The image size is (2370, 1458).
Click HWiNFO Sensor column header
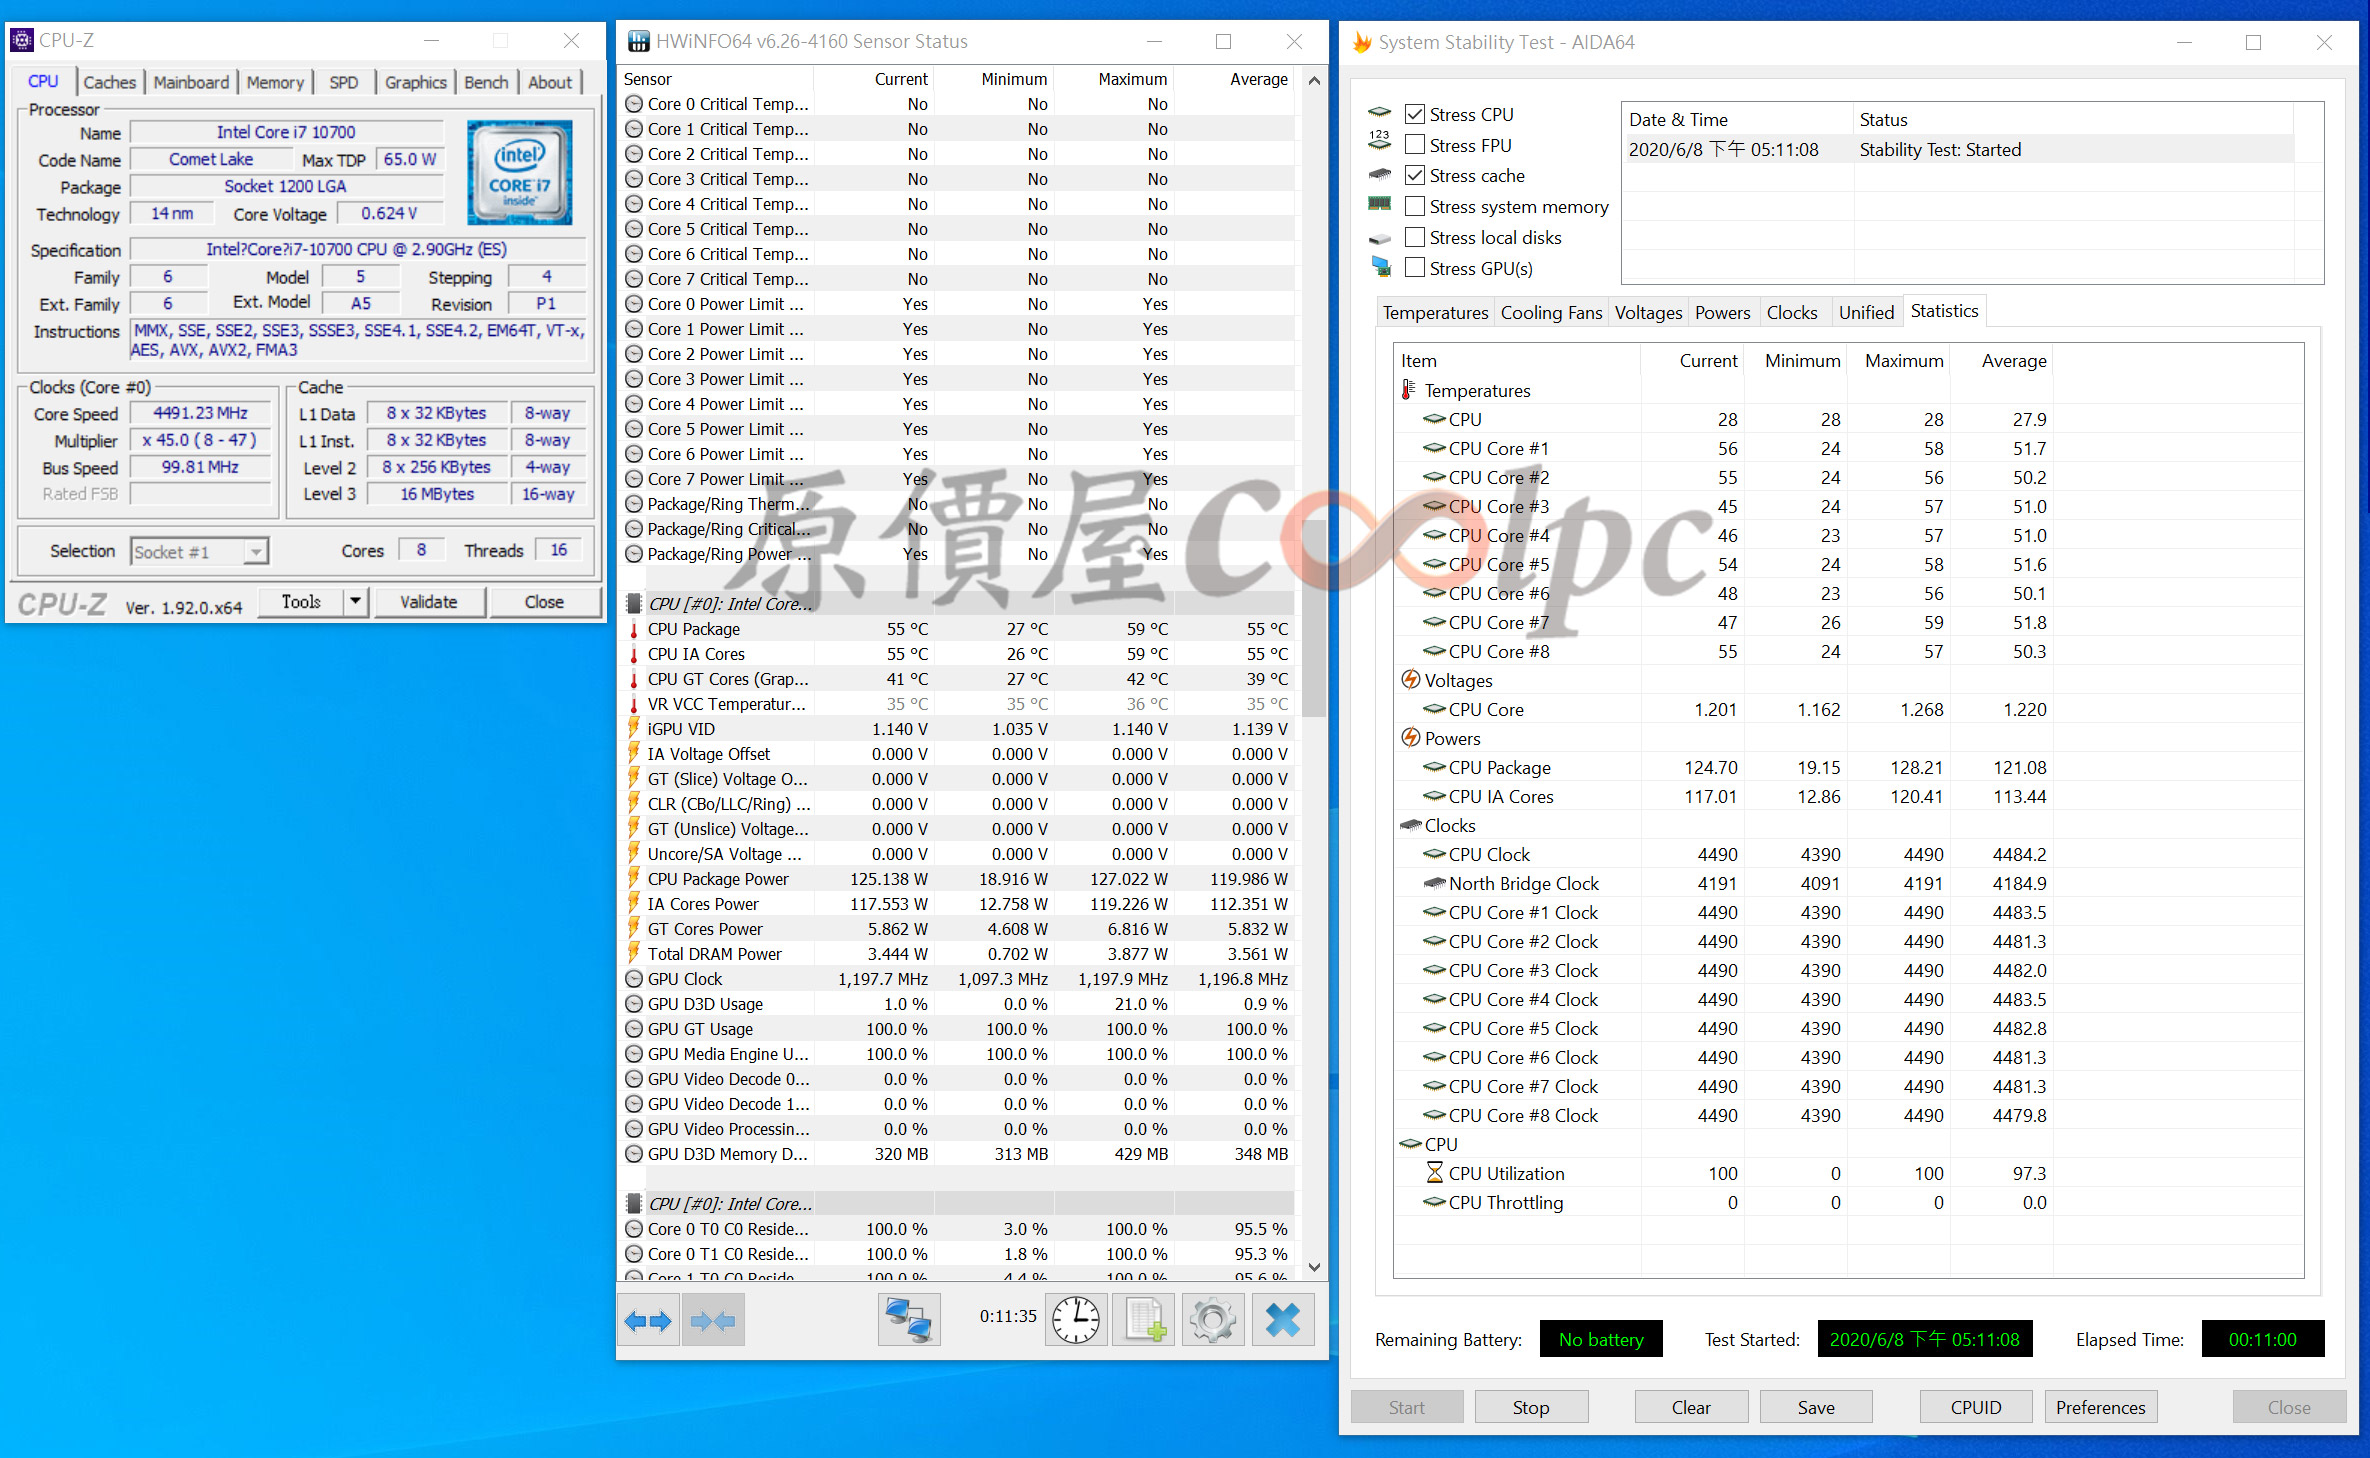click(x=716, y=79)
